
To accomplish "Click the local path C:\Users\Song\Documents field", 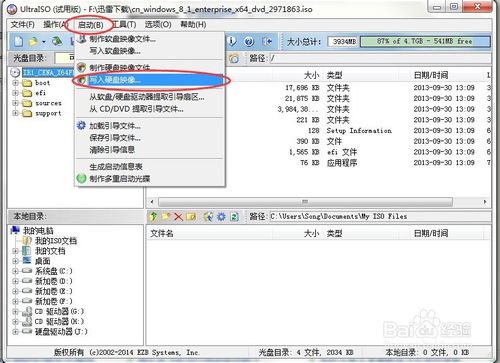I will pos(380,217).
